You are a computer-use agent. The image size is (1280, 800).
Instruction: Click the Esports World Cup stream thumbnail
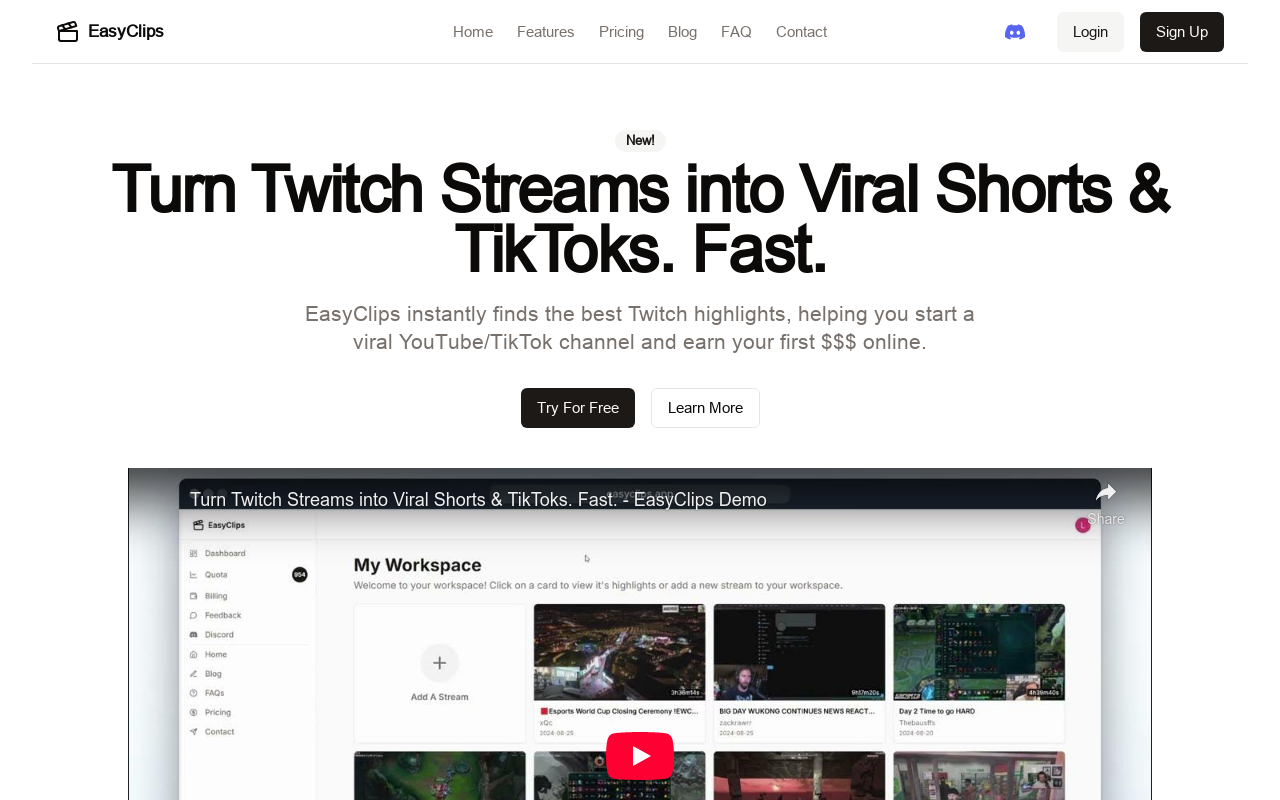tap(619, 651)
